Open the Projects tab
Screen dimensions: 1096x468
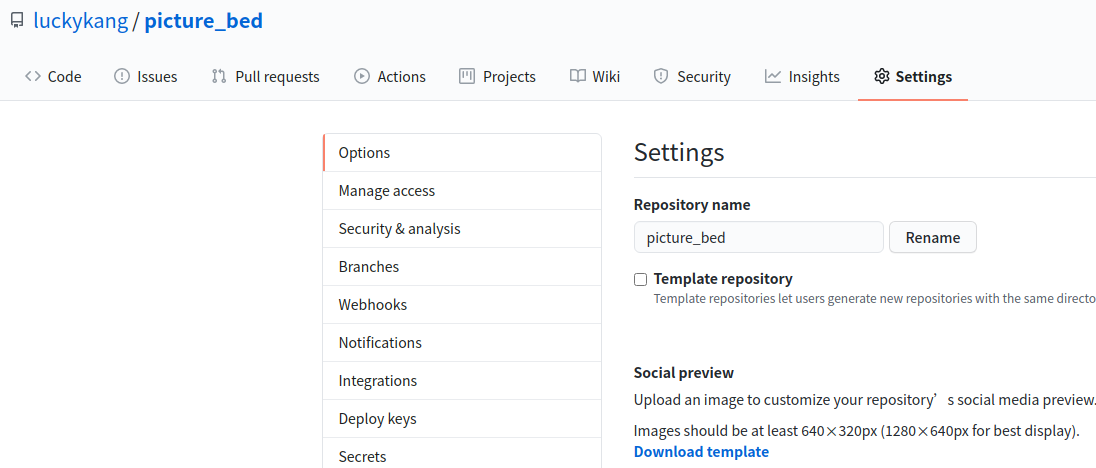(498, 77)
